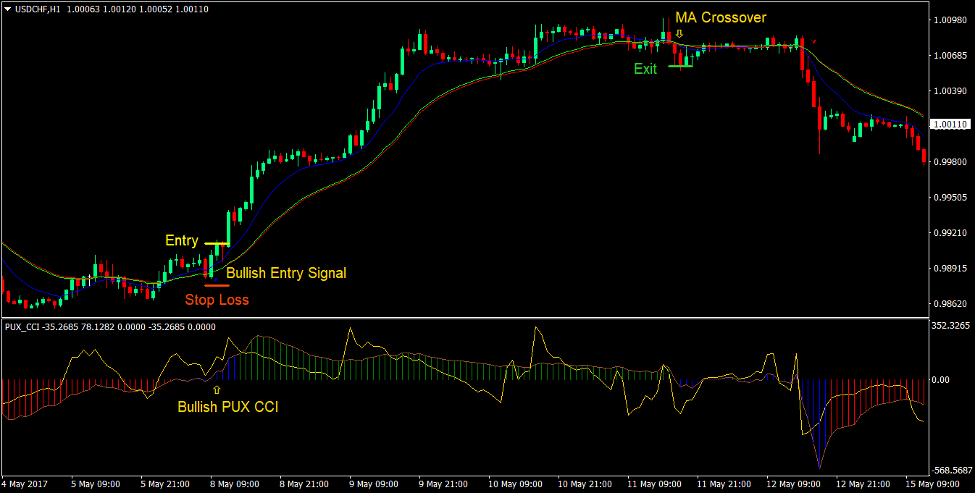977x493 pixels.
Task: Click the Bullish PUX CCI label
Action: 227,407
